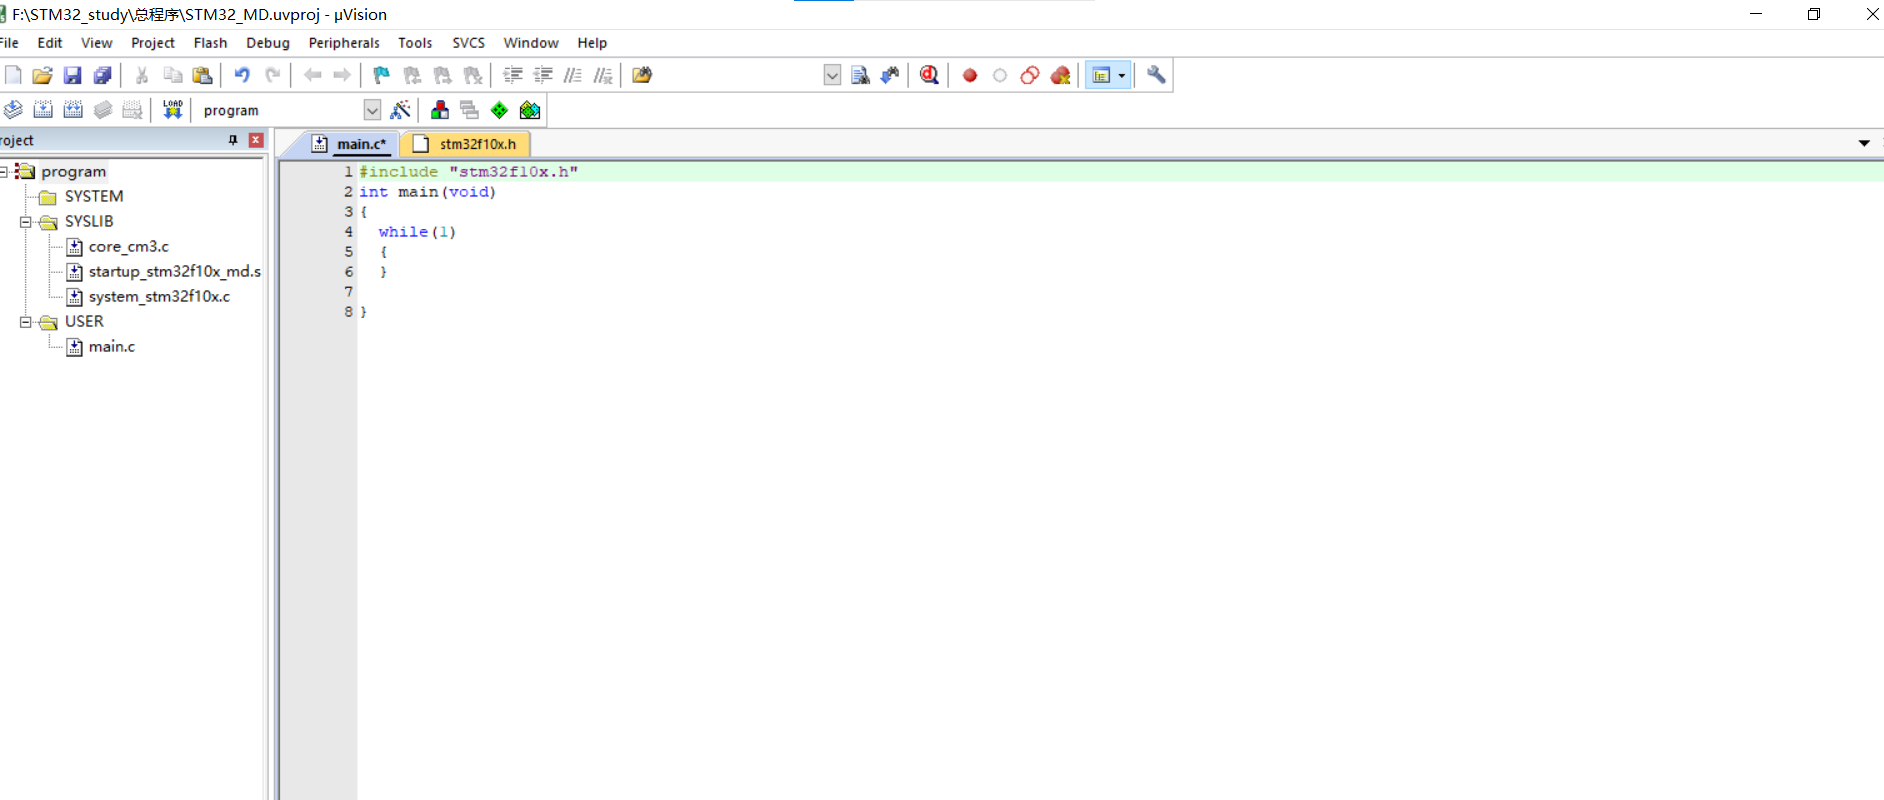Open Find in Files
This screenshot has width=1884, height=800.
(642, 75)
